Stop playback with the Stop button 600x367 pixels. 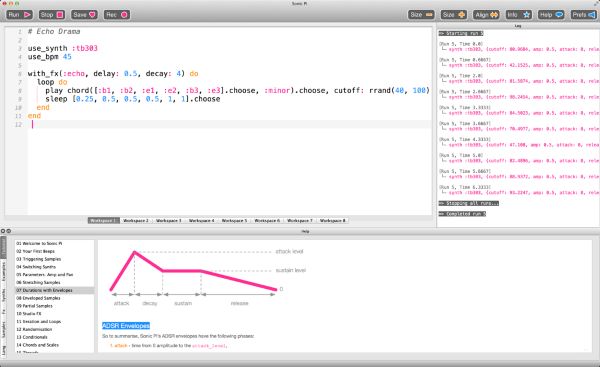(52, 15)
